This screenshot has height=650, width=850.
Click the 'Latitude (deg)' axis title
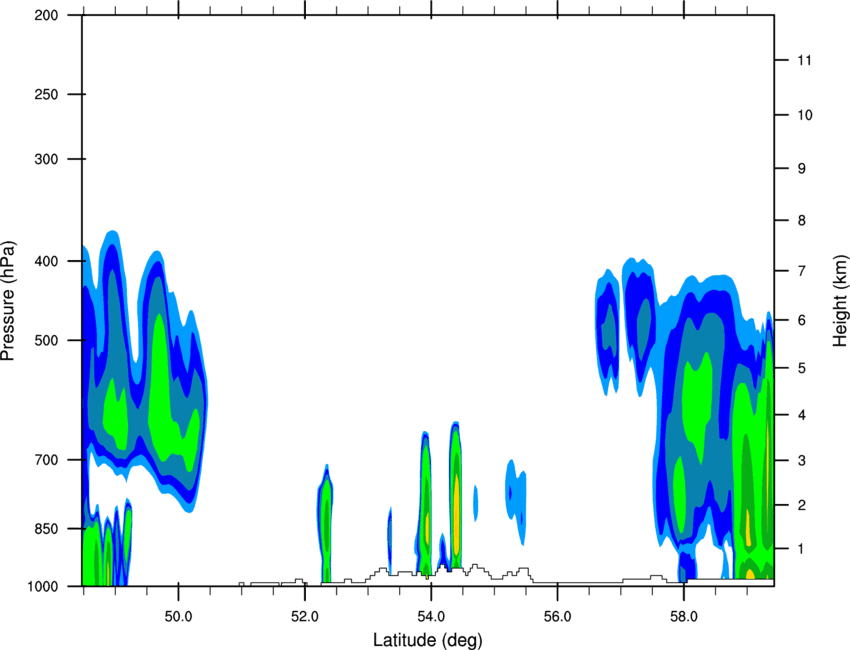click(x=427, y=640)
